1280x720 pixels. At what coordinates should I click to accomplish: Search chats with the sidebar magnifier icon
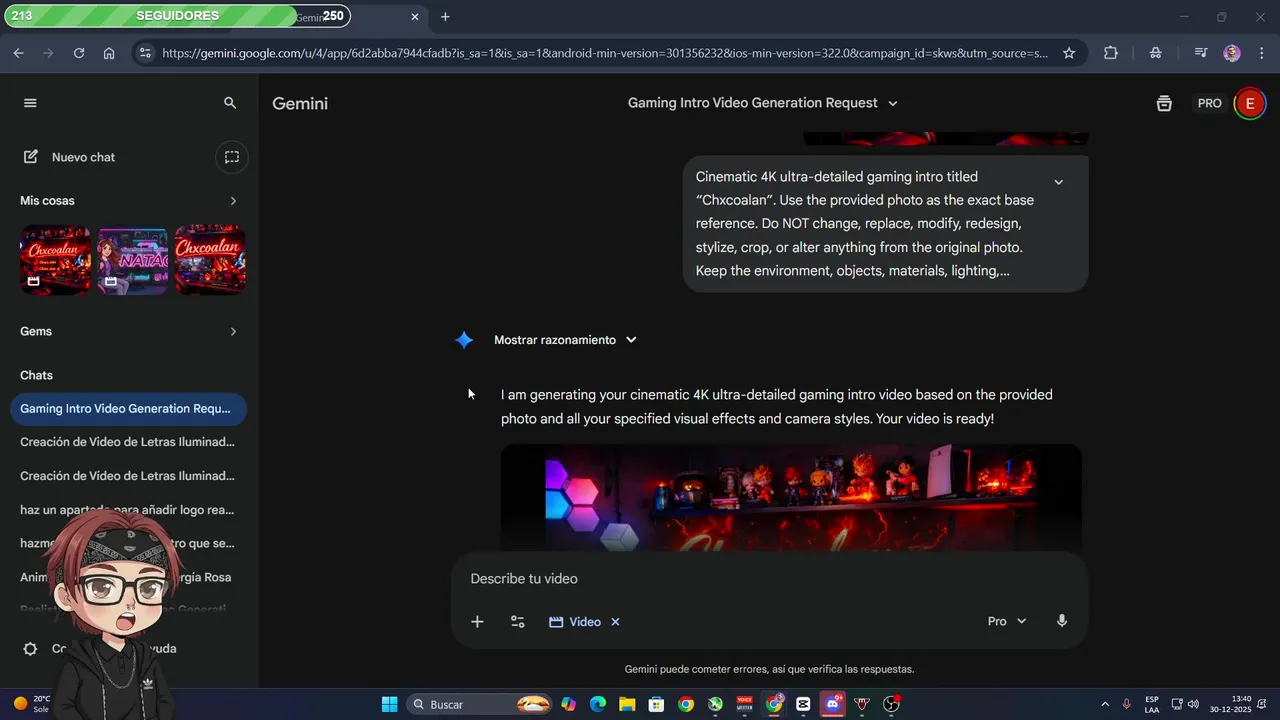[x=230, y=103]
